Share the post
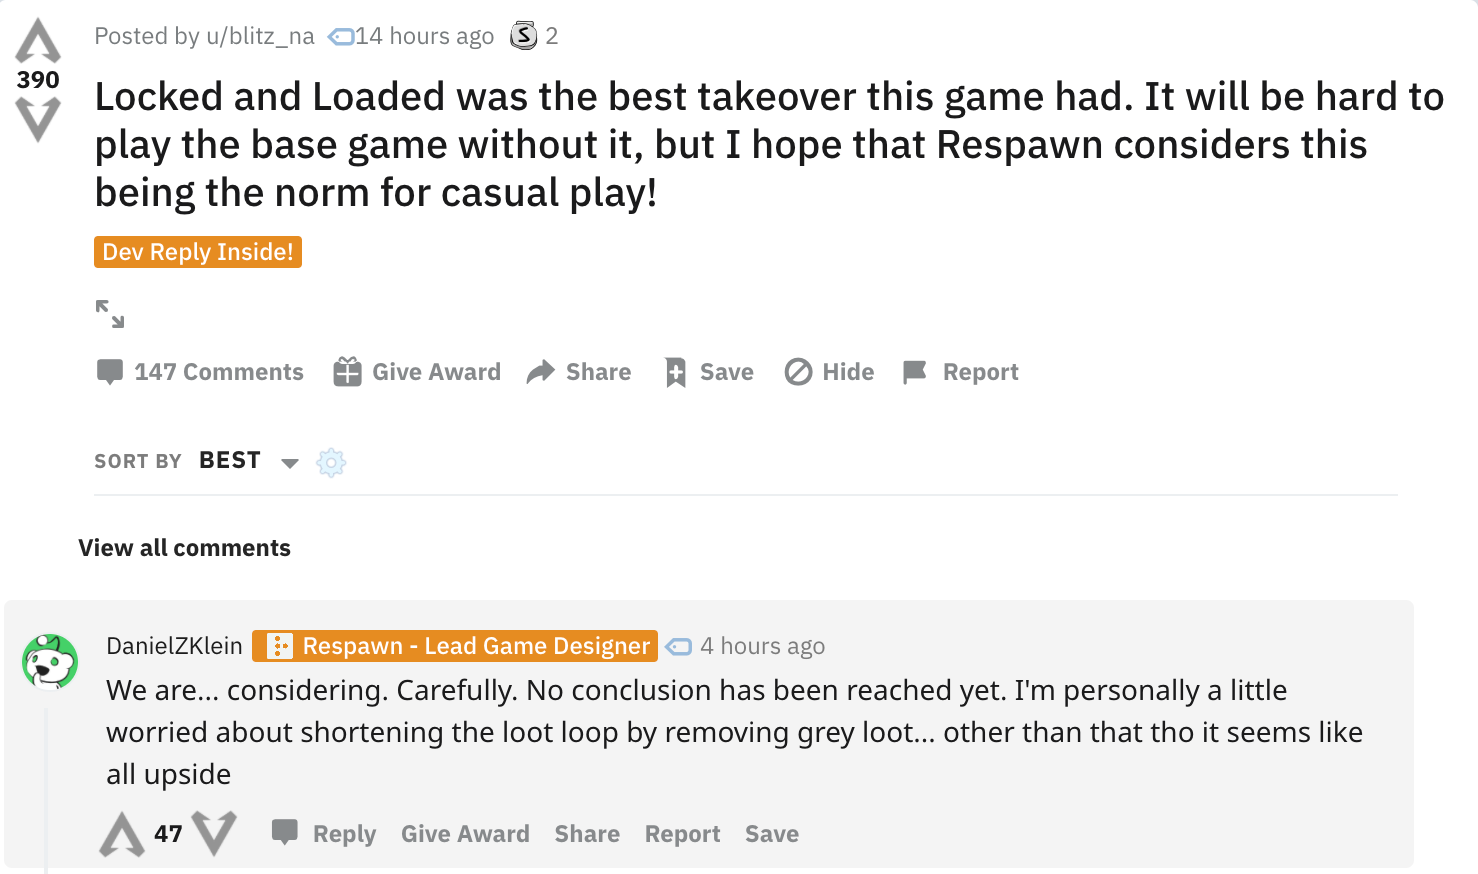The image size is (1478, 874). tap(579, 372)
